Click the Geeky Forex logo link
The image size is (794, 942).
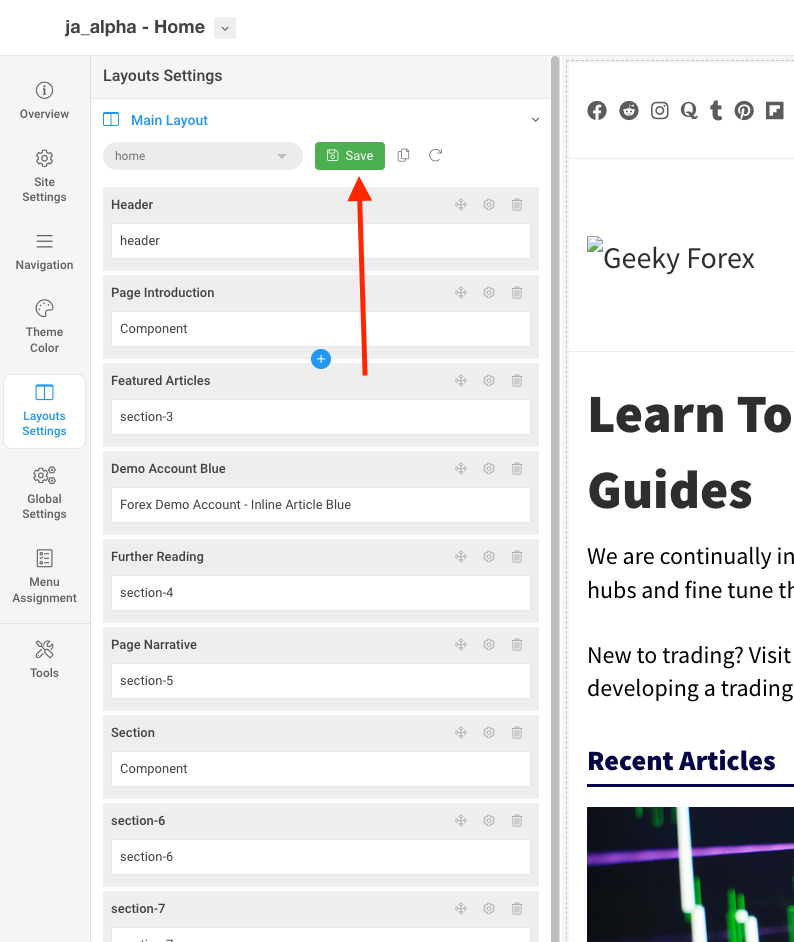(x=671, y=257)
